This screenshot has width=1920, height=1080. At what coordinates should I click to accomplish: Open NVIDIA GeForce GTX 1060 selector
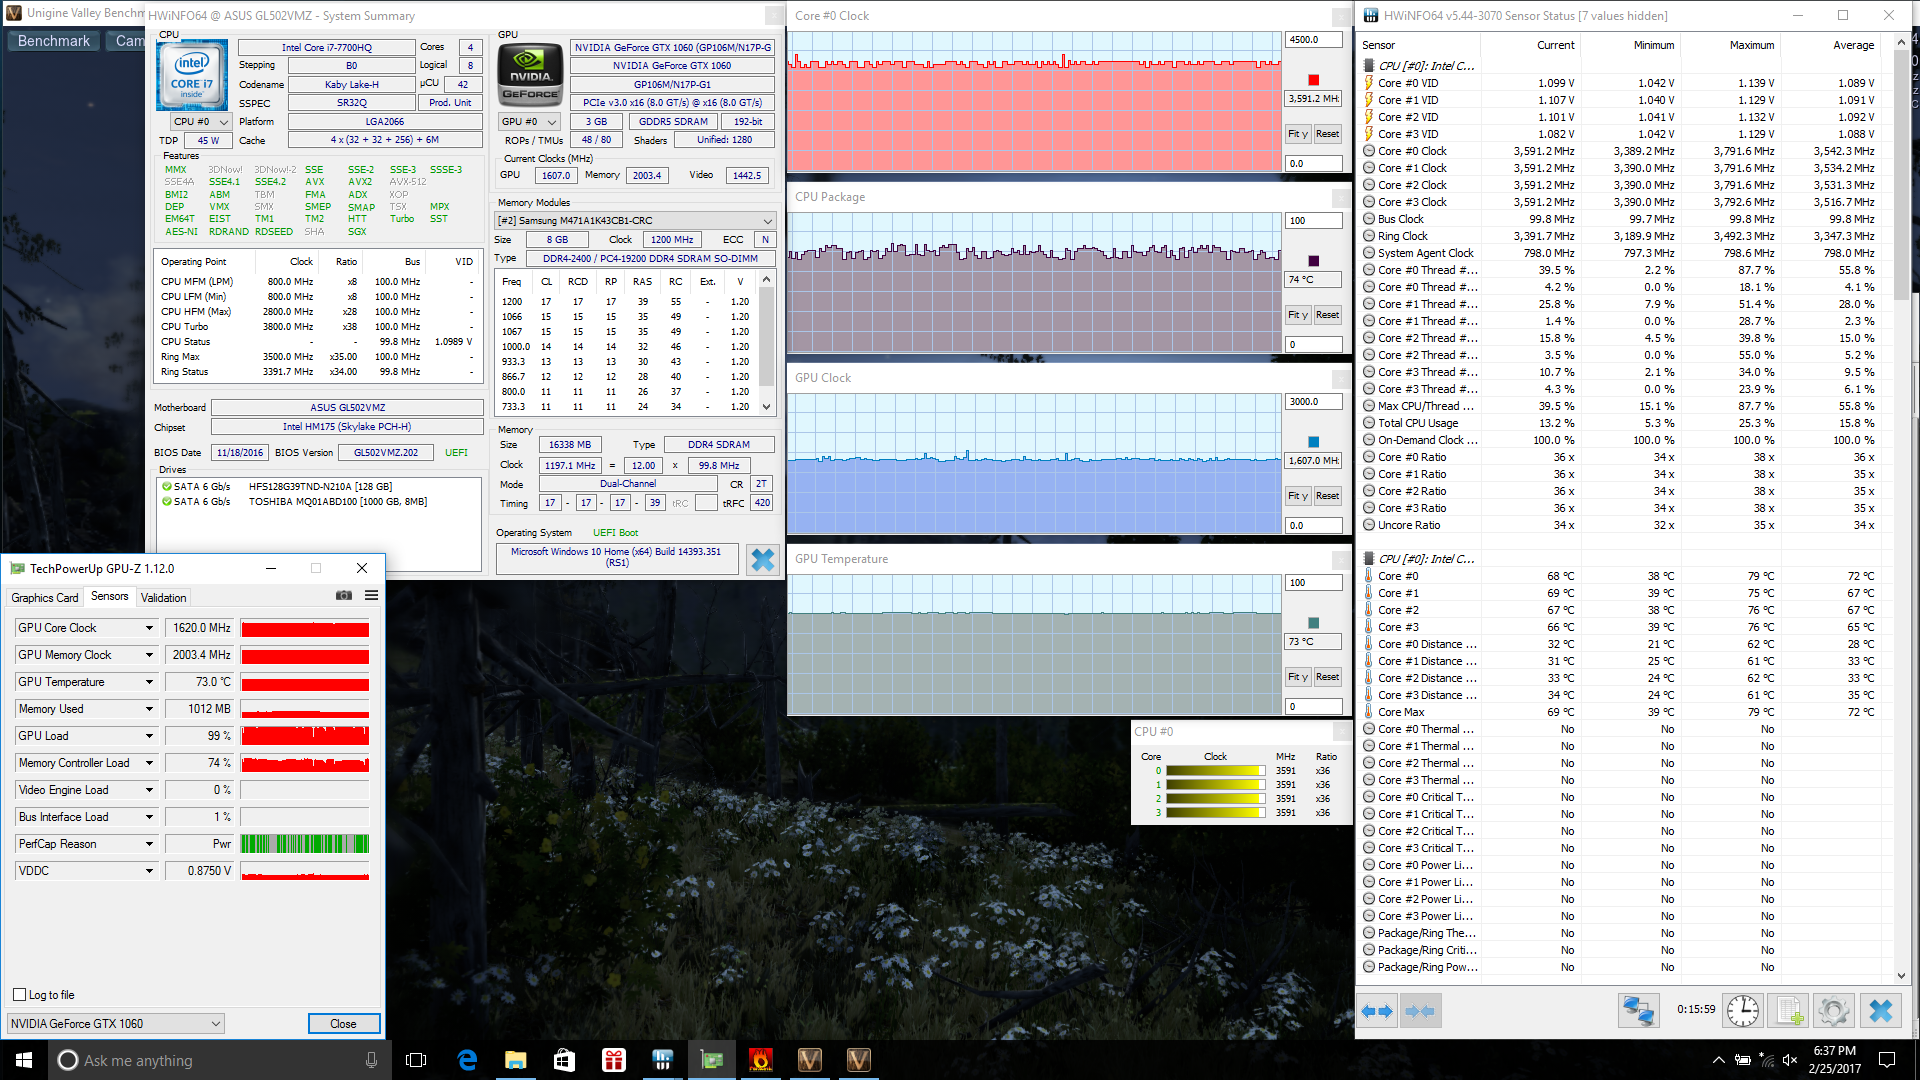pos(115,1023)
